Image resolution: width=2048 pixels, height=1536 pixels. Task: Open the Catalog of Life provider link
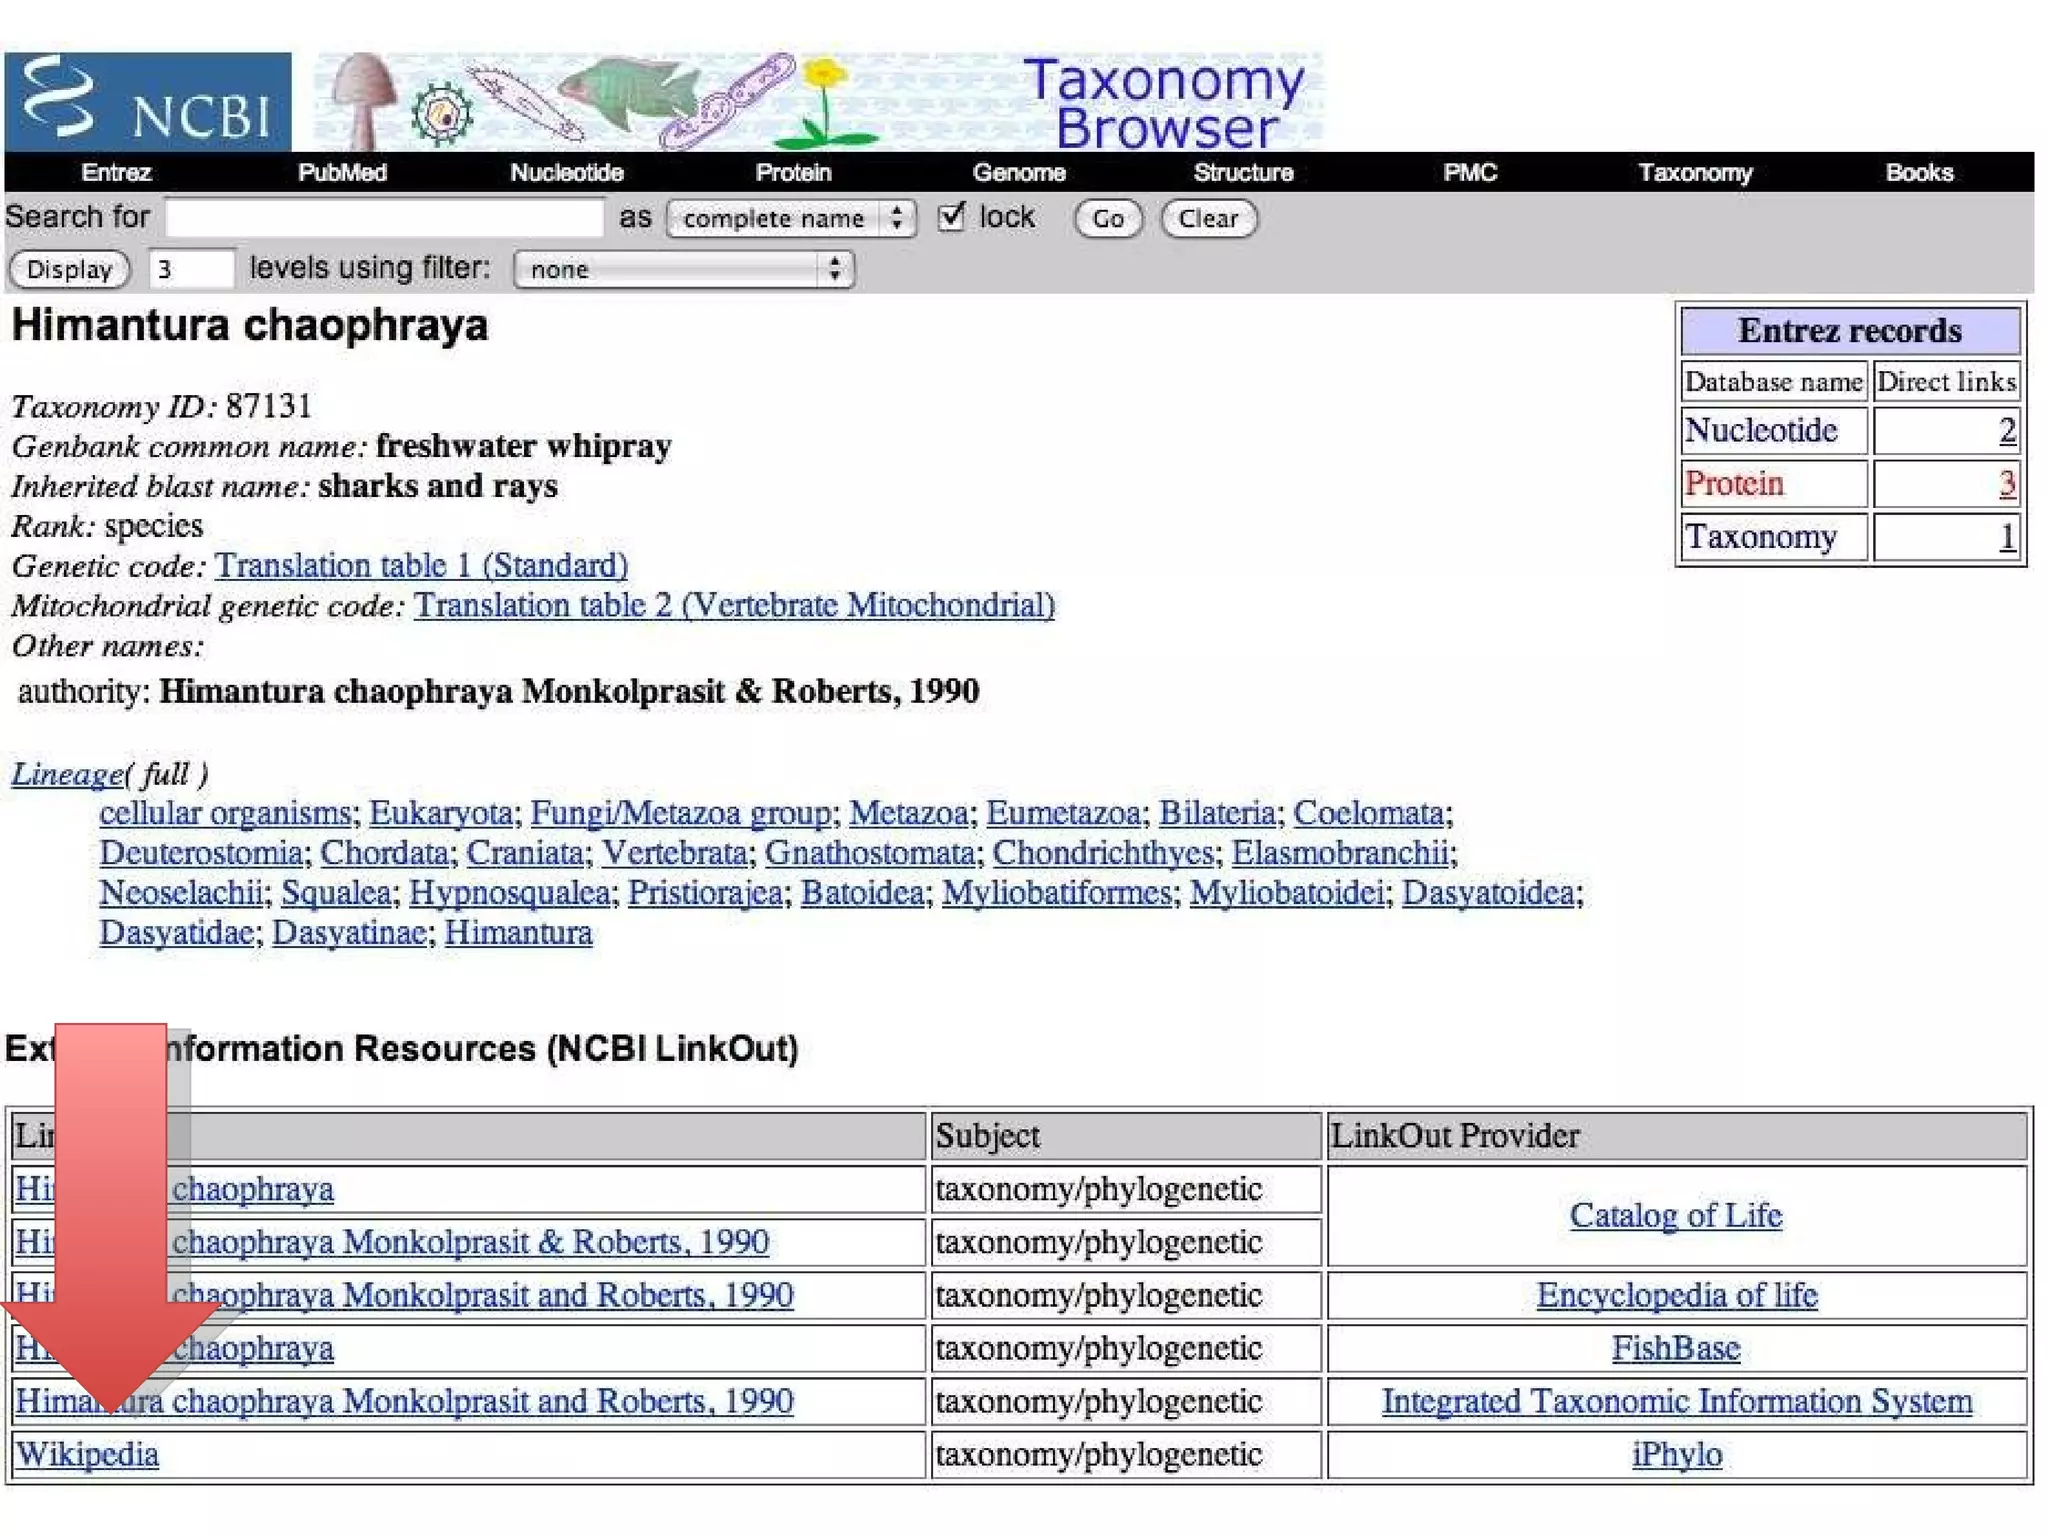coord(1676,1215)
